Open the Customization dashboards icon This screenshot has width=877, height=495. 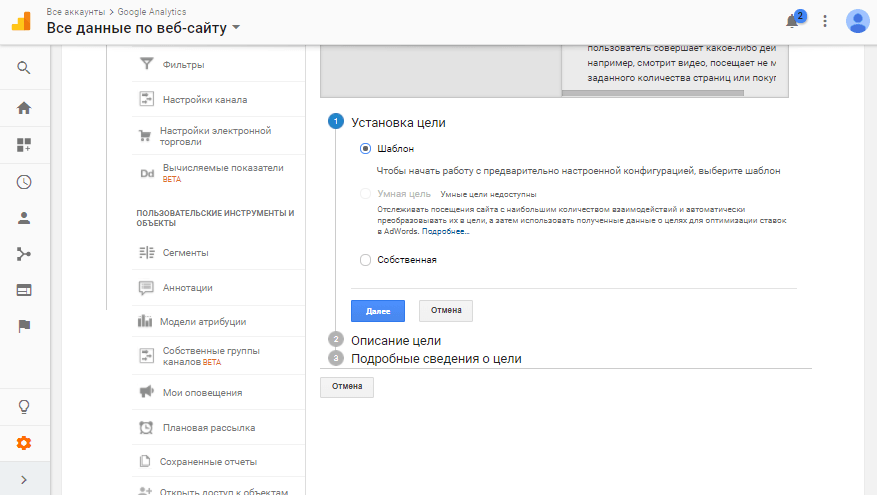(24, 145)
